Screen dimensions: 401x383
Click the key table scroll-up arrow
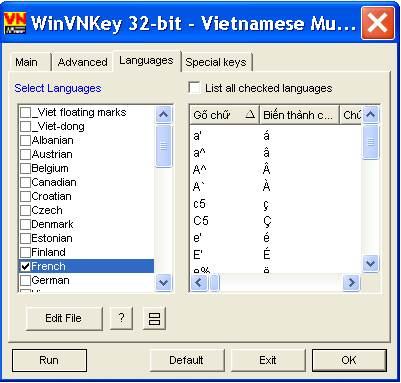pos(371,115)
